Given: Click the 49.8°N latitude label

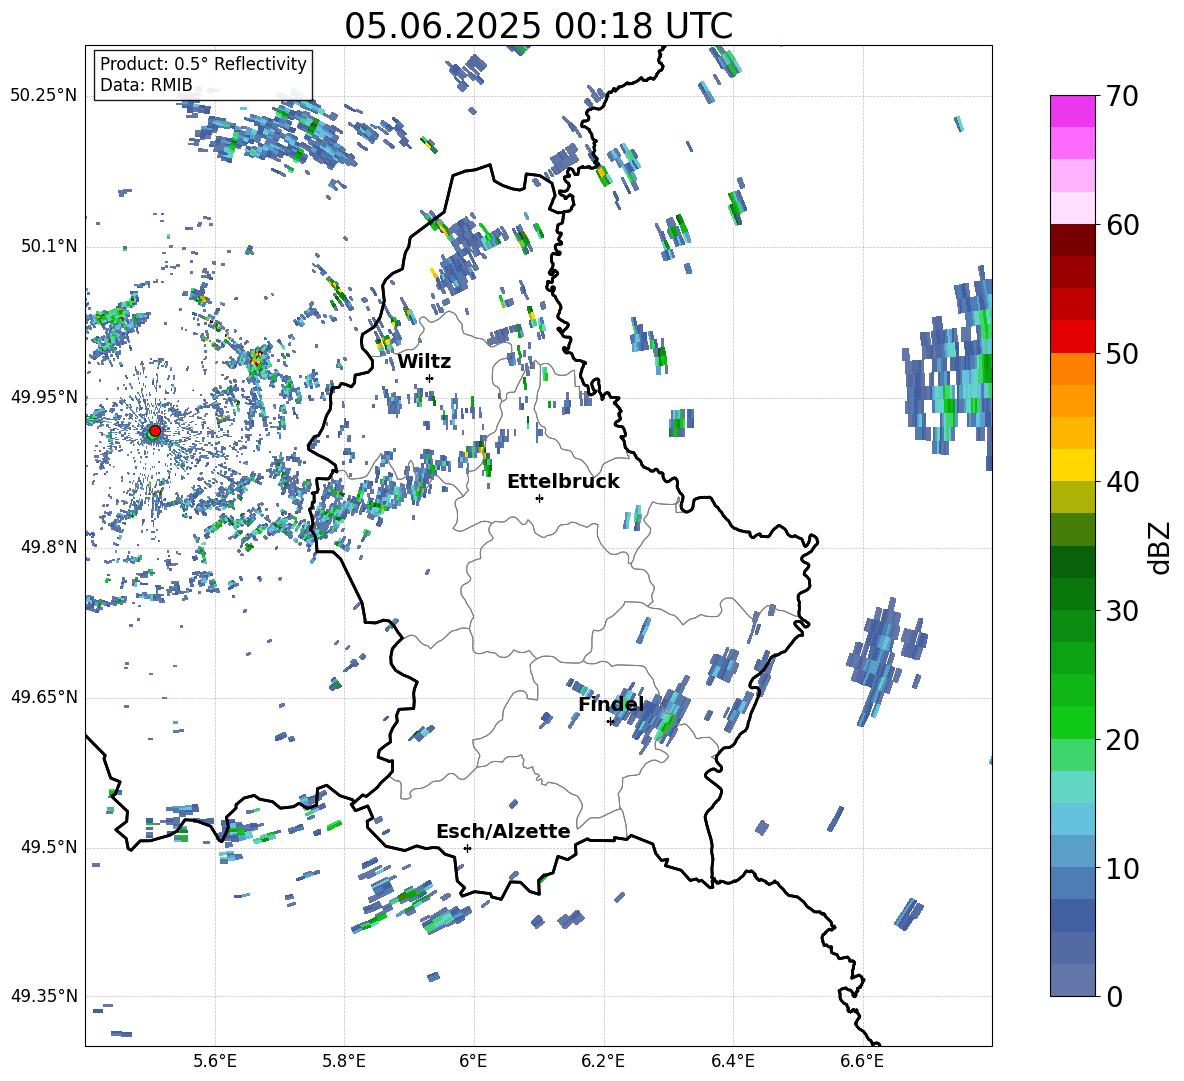Looking at the screenshot, I should pos(49,547).
